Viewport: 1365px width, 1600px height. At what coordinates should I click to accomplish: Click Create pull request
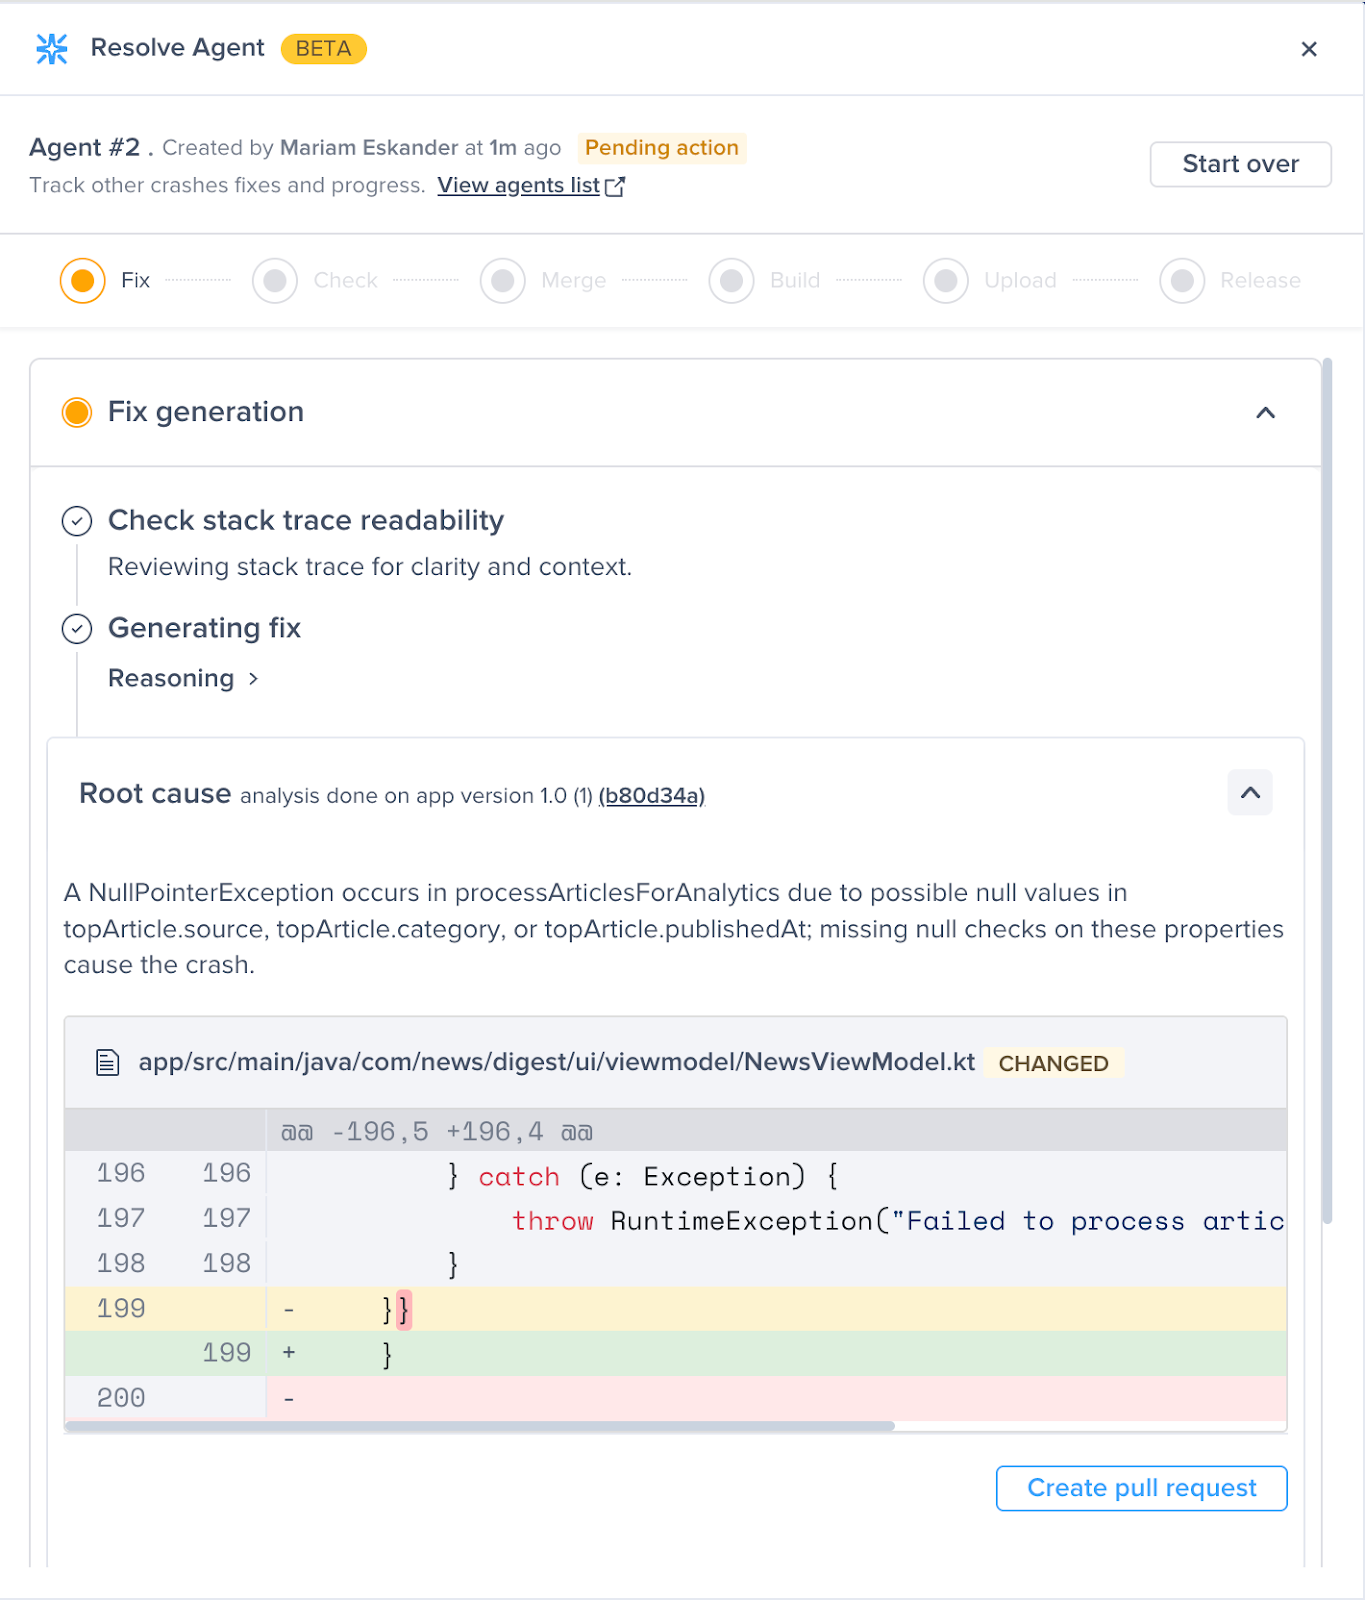(1141, 1489)
